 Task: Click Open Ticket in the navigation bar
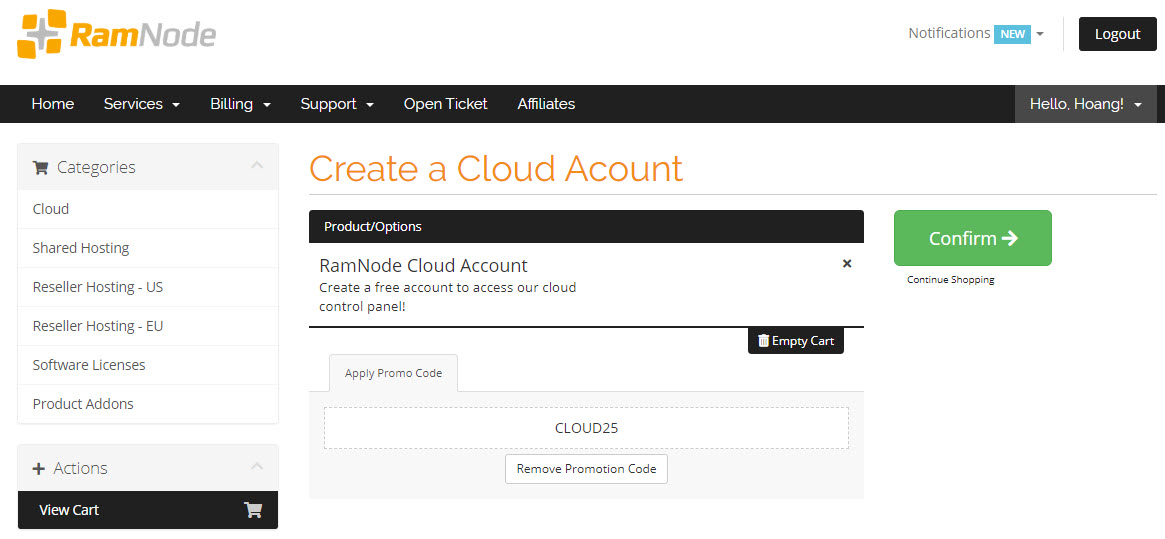445,104
